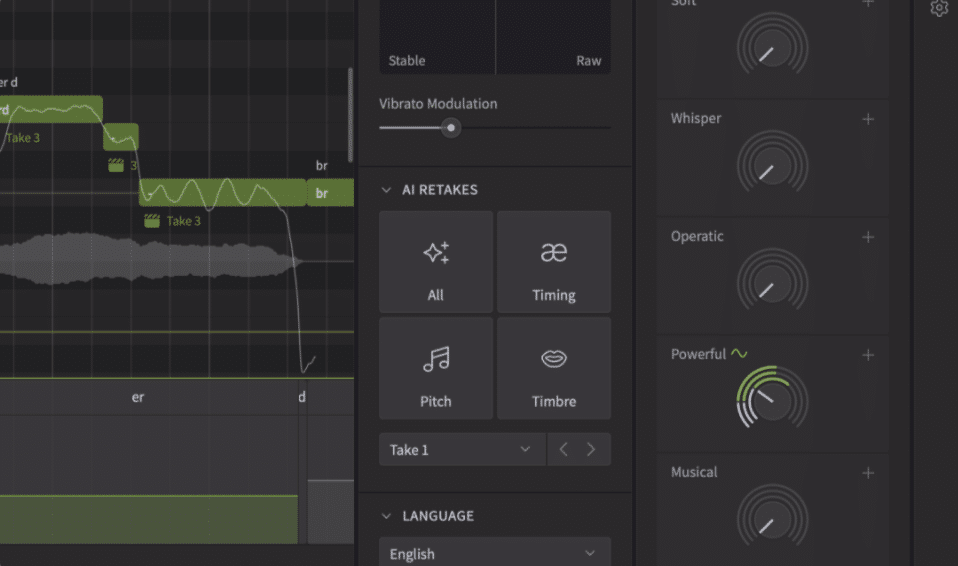The height and width of the screenshot is (566, 958).
Task: Click the clapperboard icon labeled 3
Action: [x=116, y=165]
